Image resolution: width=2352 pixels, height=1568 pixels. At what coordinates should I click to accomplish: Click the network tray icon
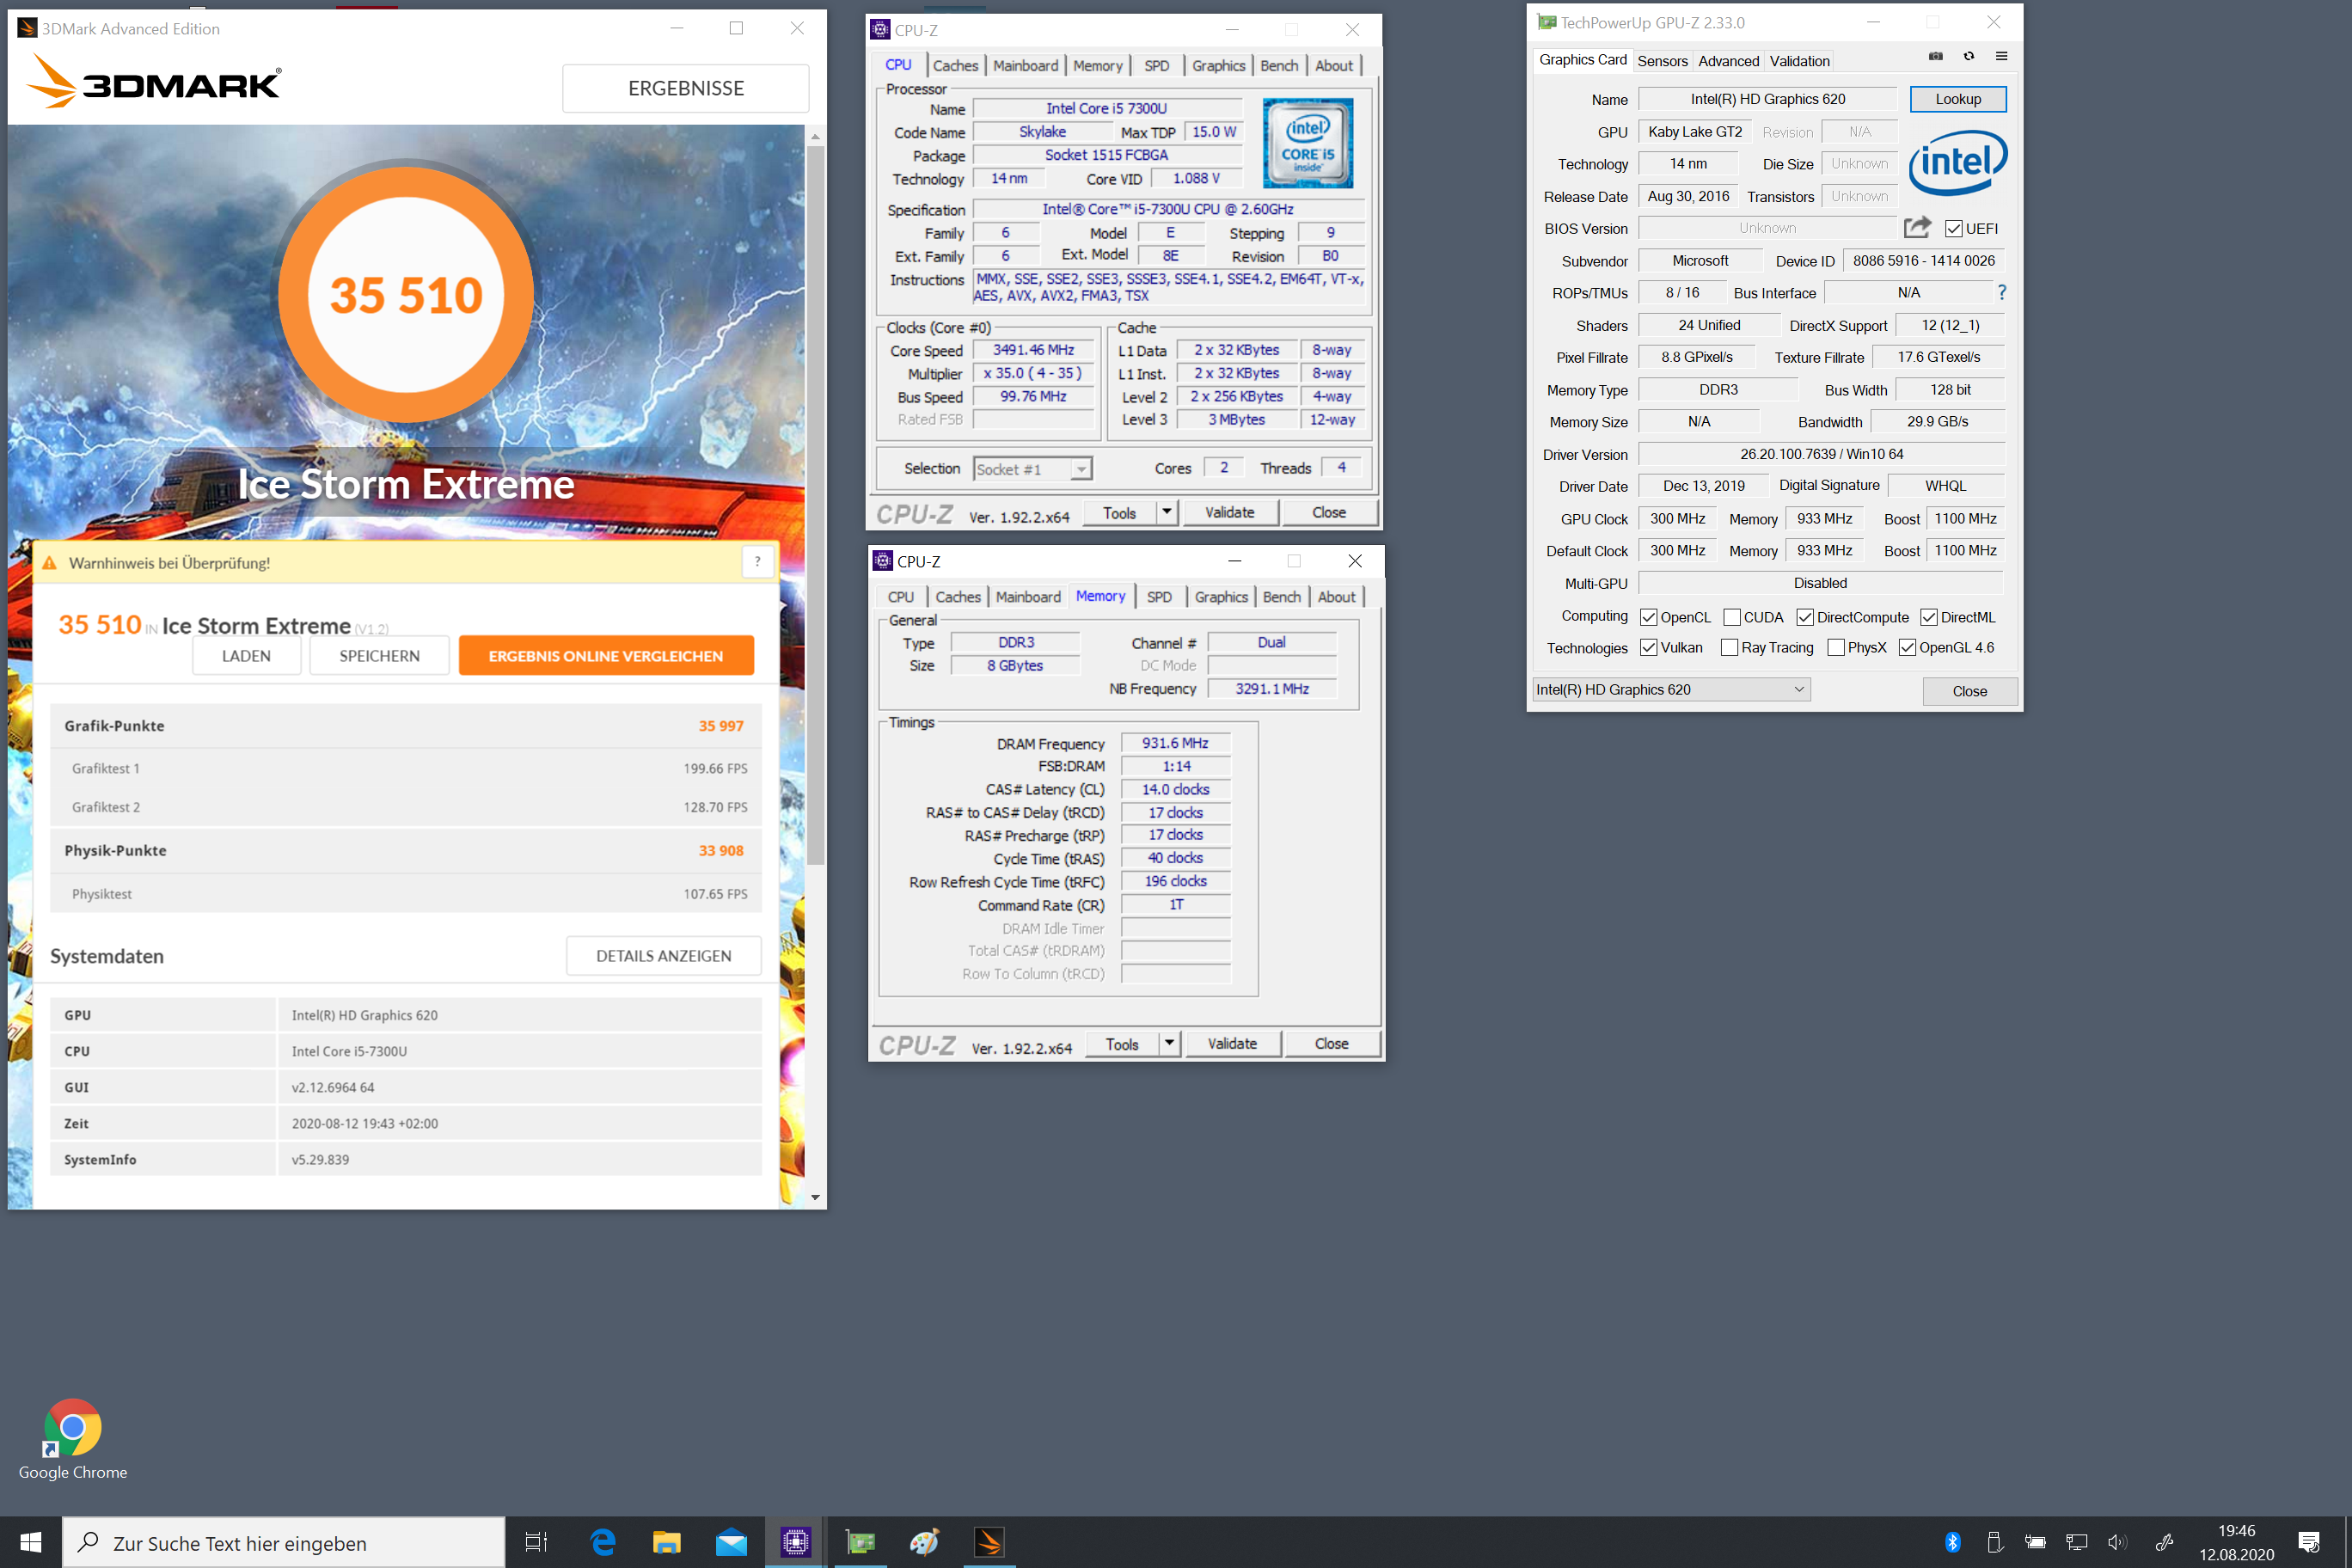tap(2076, 1542)
